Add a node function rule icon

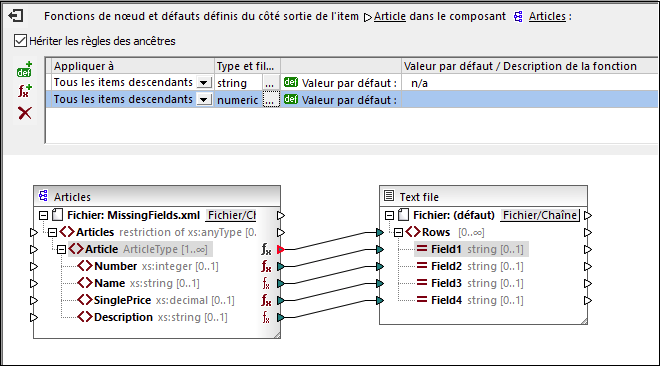pyautogui.click(x=24, y=90)
